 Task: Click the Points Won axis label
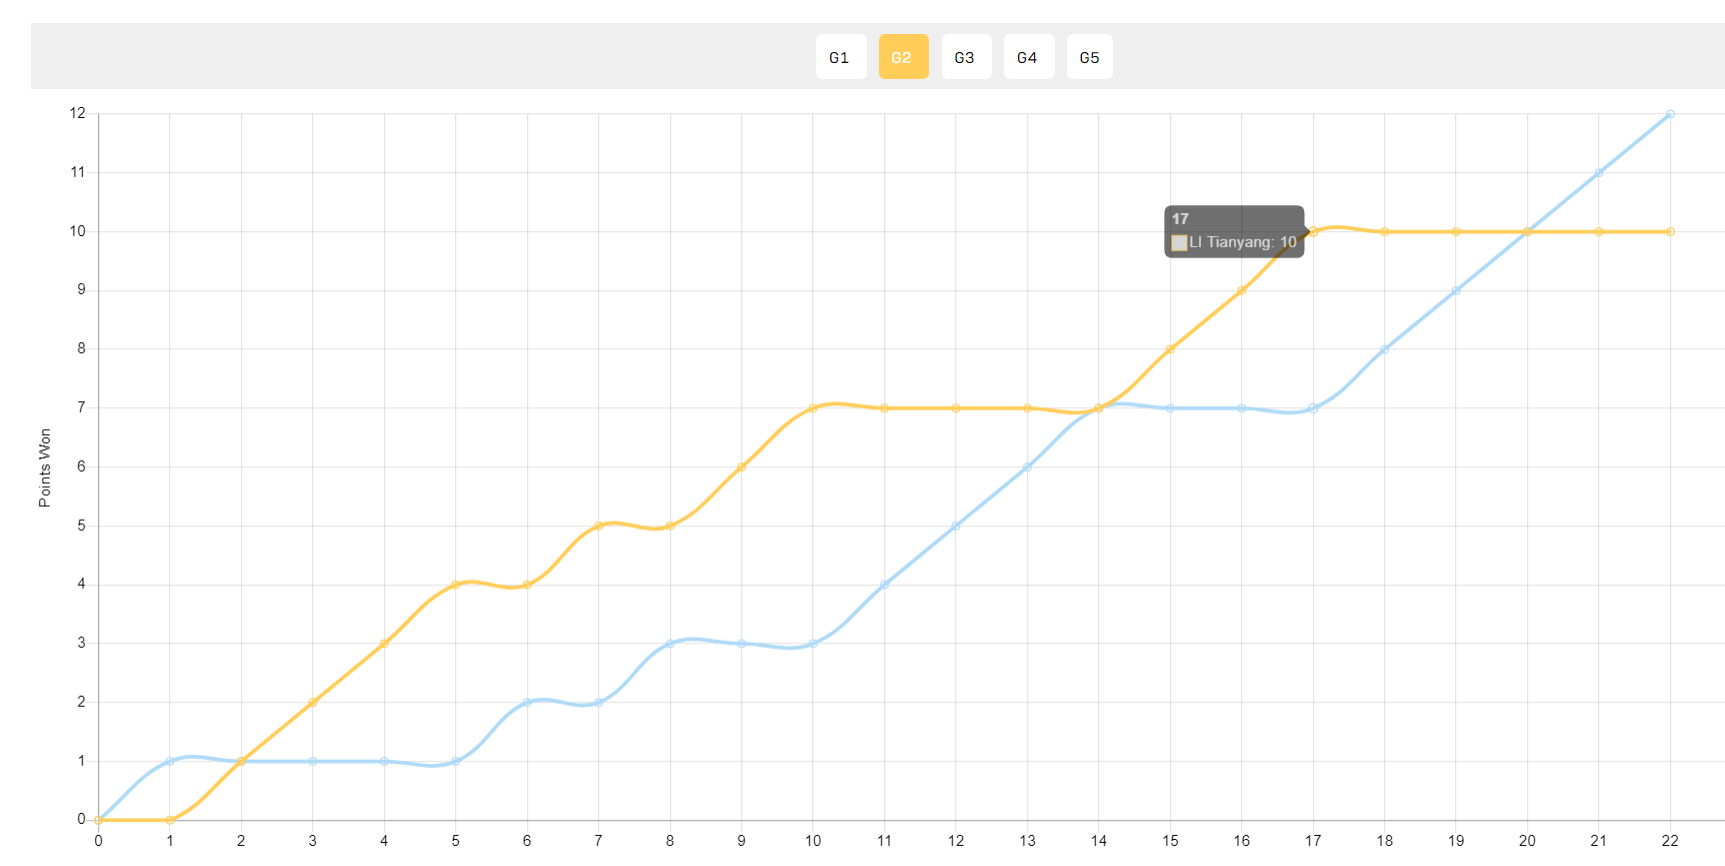tap(44, 468)
